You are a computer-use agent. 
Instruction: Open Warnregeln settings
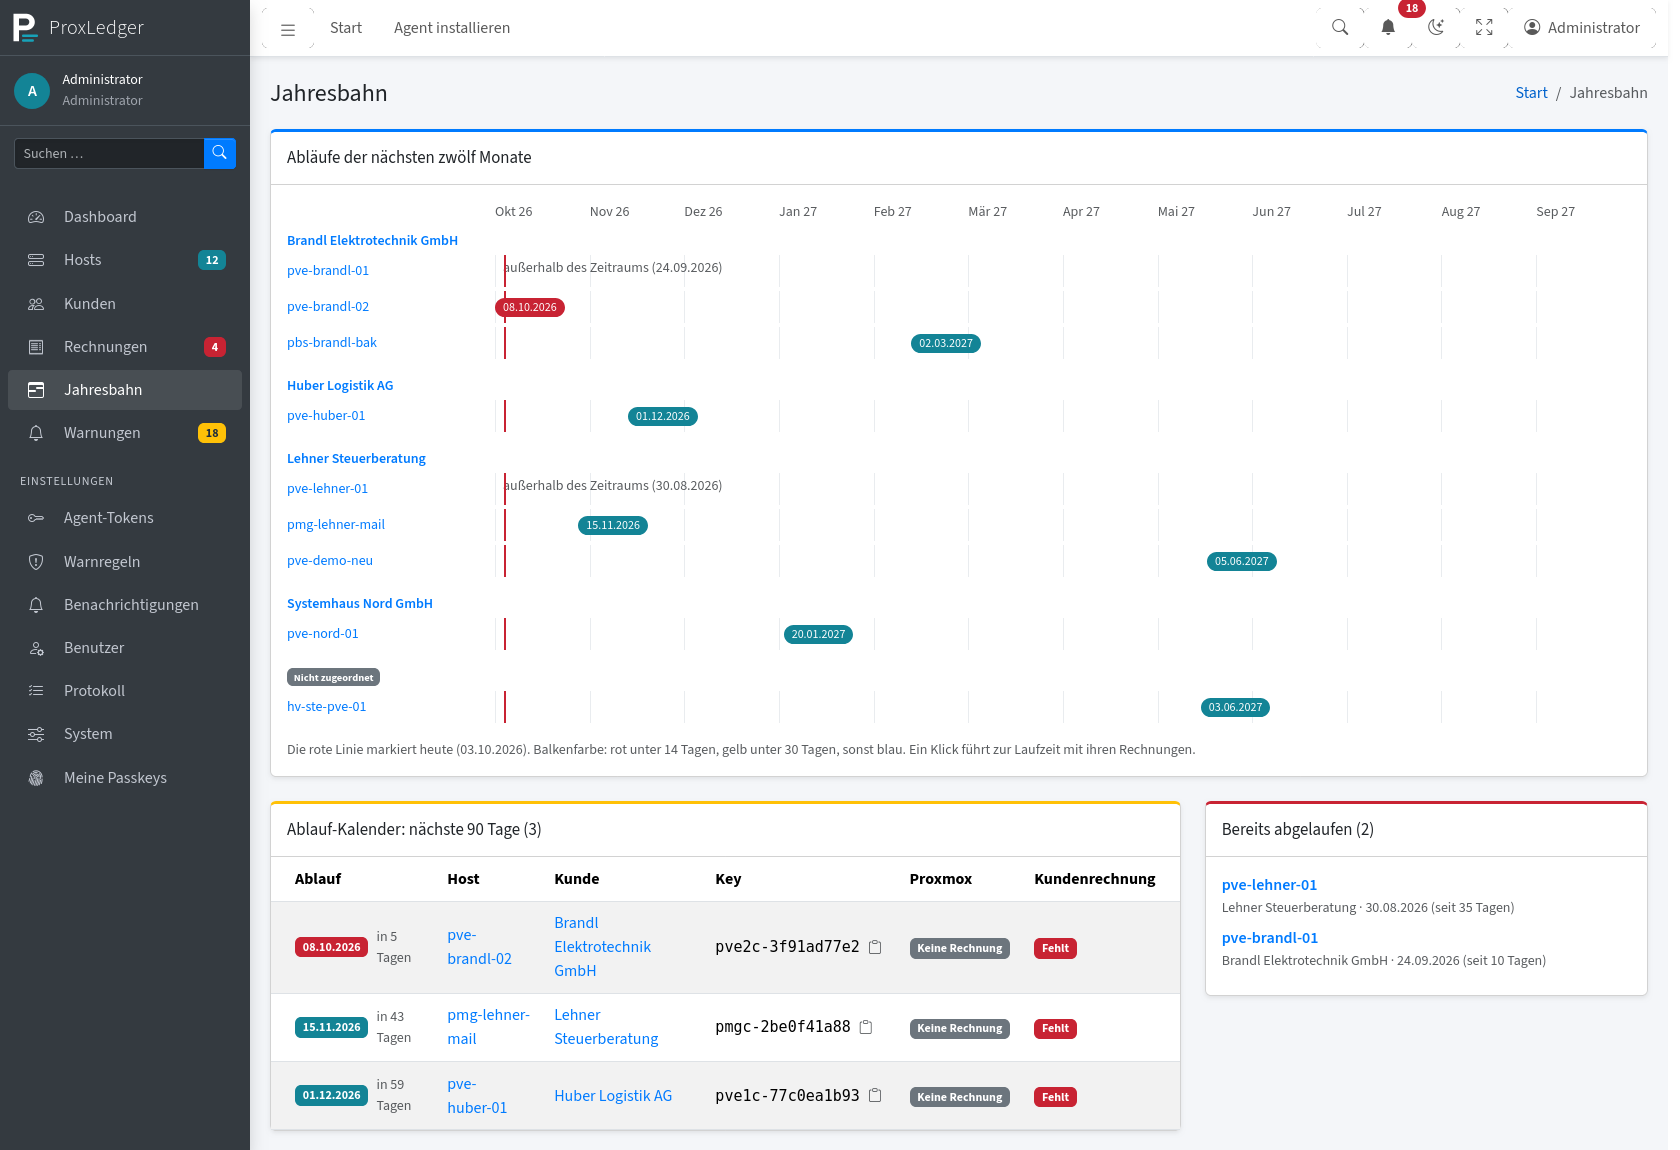125,562
